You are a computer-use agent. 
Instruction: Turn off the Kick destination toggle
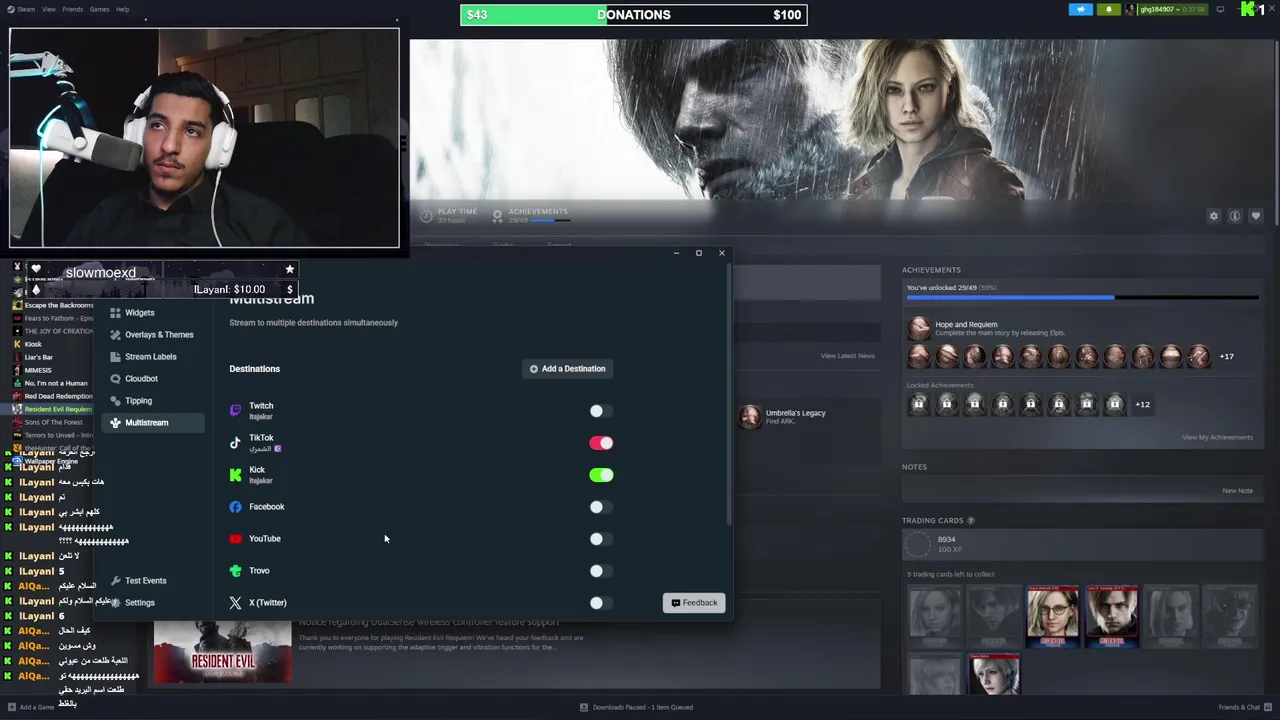[x=600, y=475]
